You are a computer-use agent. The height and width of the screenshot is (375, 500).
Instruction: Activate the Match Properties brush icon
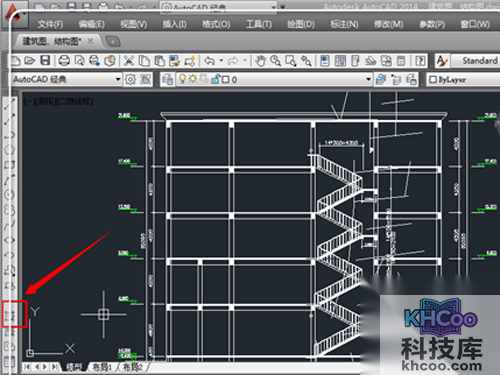(x=175, y=61)
